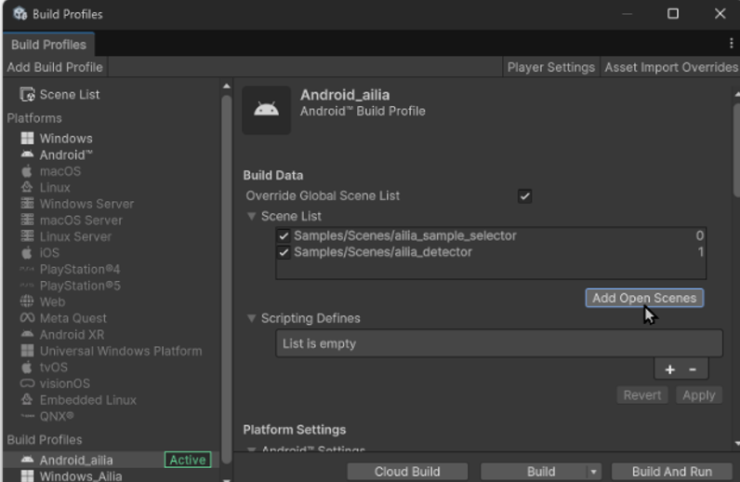
Task: Click the Scene List icon
Action: click(28, 95)
